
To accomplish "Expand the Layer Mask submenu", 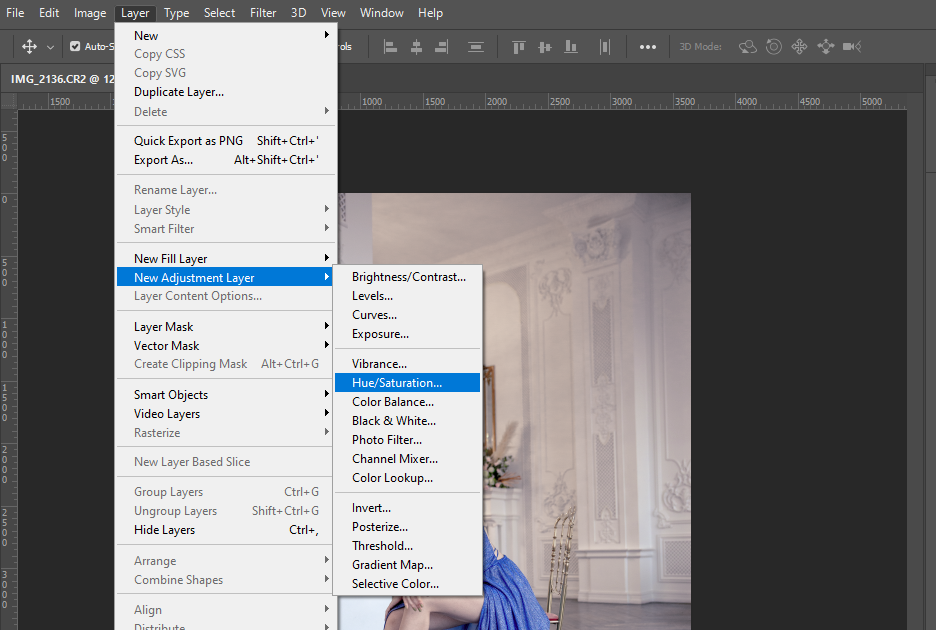I will tap(224, 327).
